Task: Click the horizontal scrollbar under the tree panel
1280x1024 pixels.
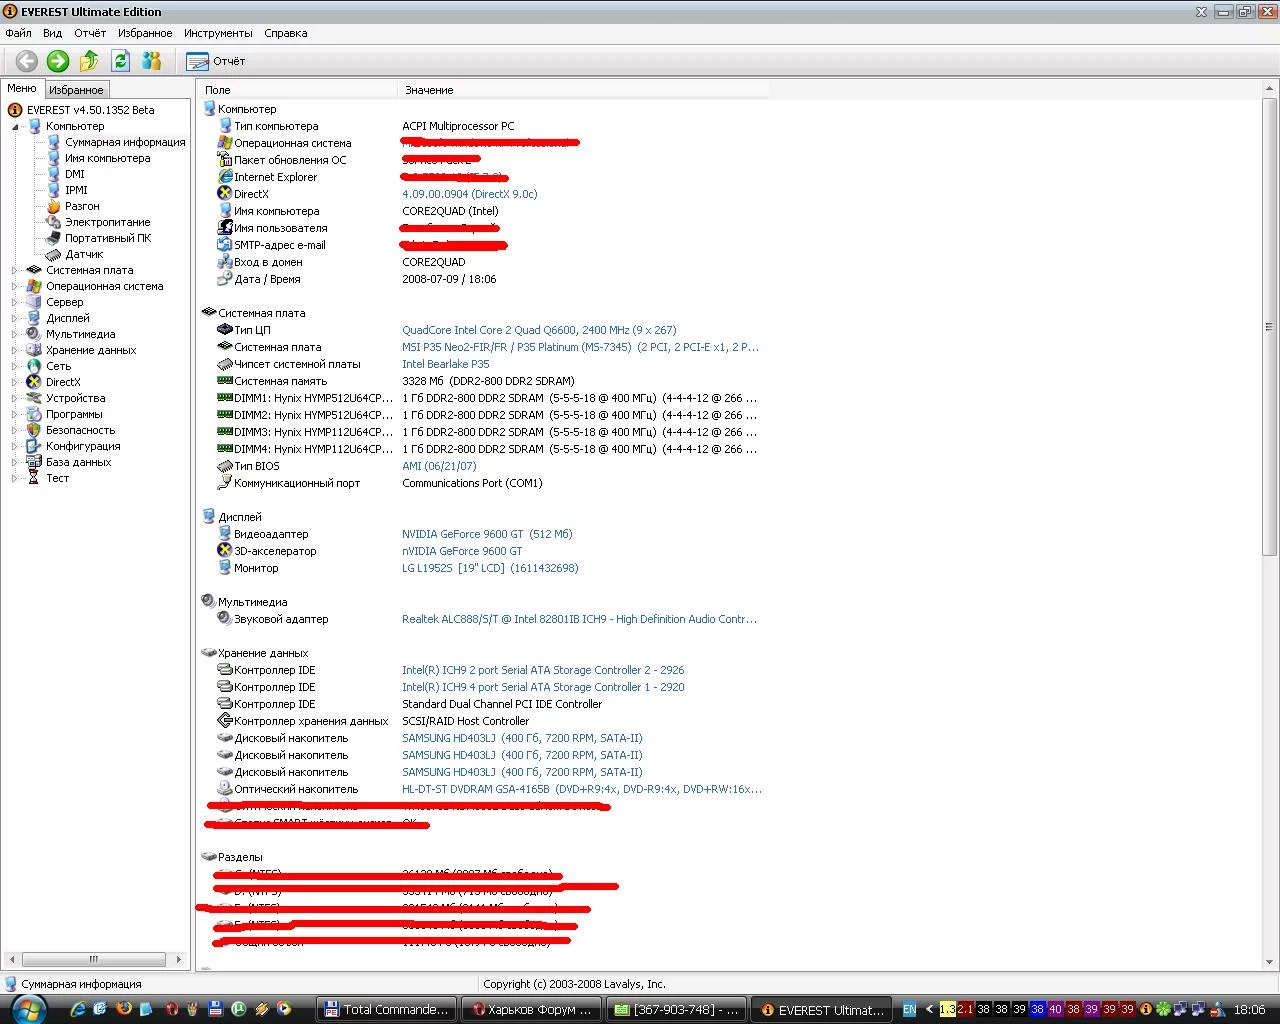Action: pyautogui.click(x=94, y=959)
